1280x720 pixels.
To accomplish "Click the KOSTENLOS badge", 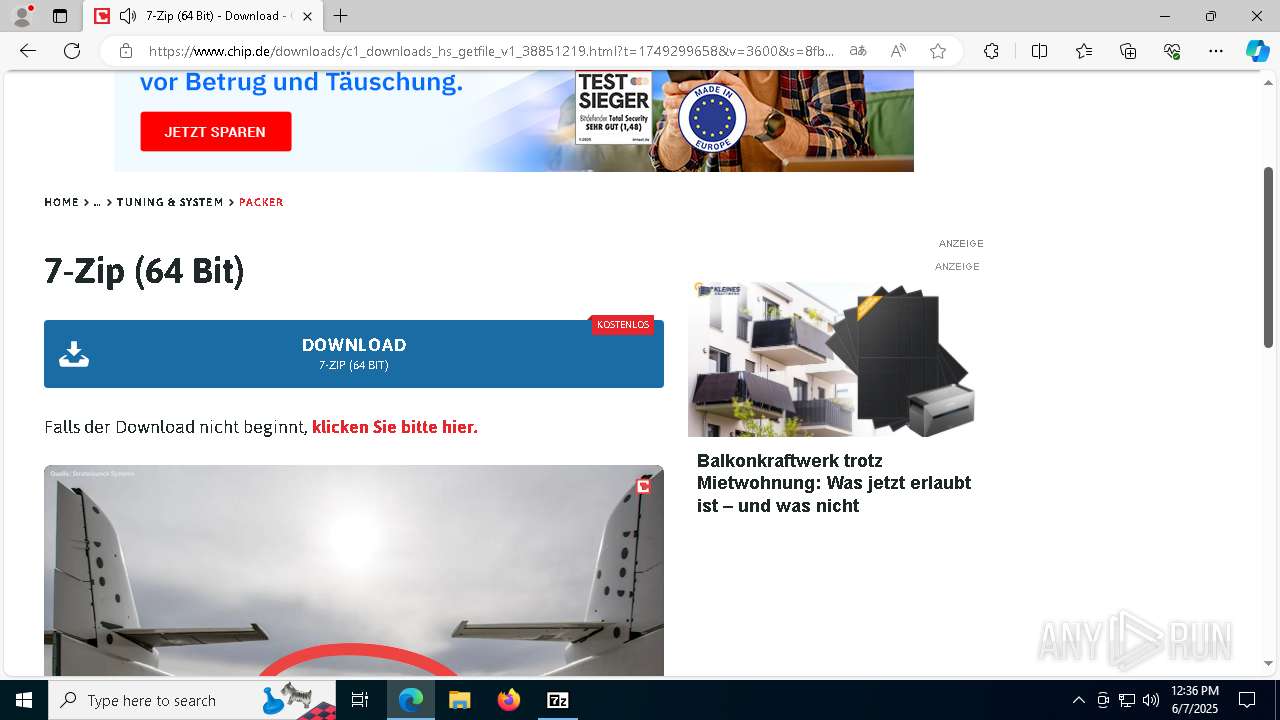I will (x=623, y=325).
